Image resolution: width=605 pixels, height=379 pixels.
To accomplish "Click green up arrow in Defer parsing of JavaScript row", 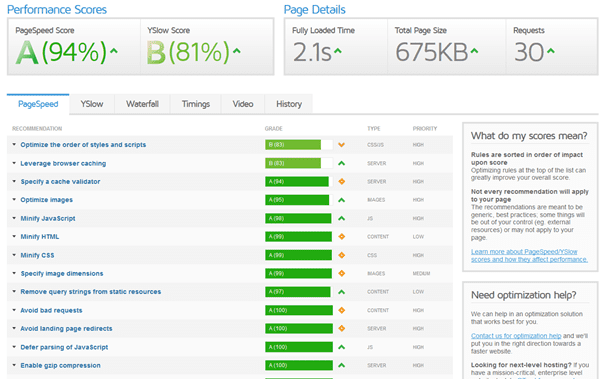I will coord(341,347).
